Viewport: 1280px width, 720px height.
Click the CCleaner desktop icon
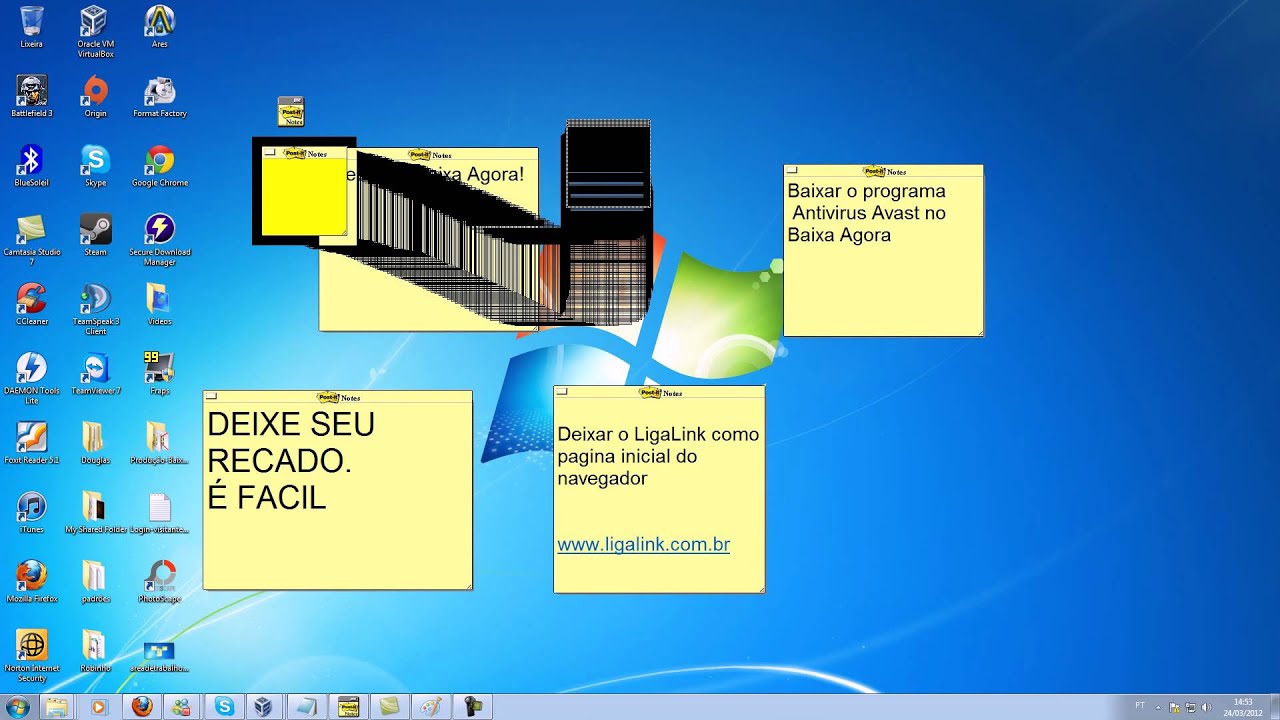31,304
